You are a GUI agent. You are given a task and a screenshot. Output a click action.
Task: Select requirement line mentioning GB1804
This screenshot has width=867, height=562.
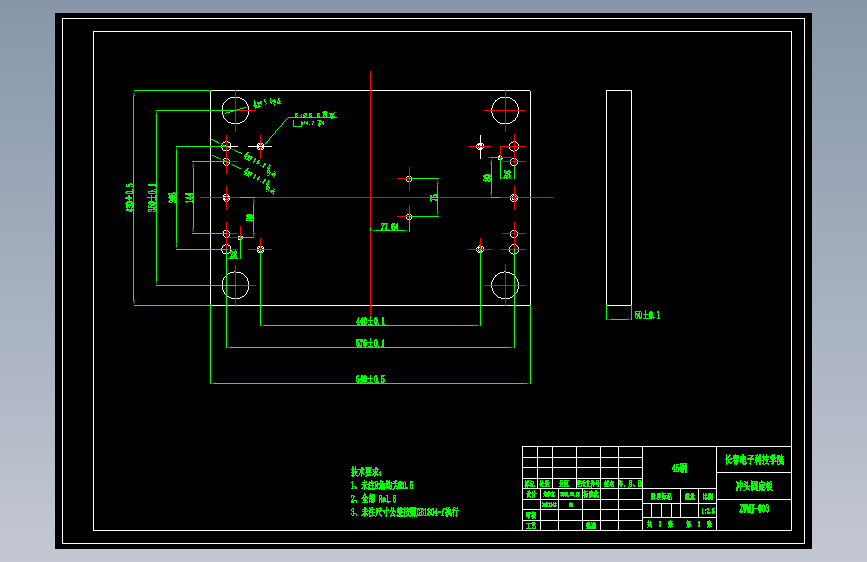click(x=405, y=512)
